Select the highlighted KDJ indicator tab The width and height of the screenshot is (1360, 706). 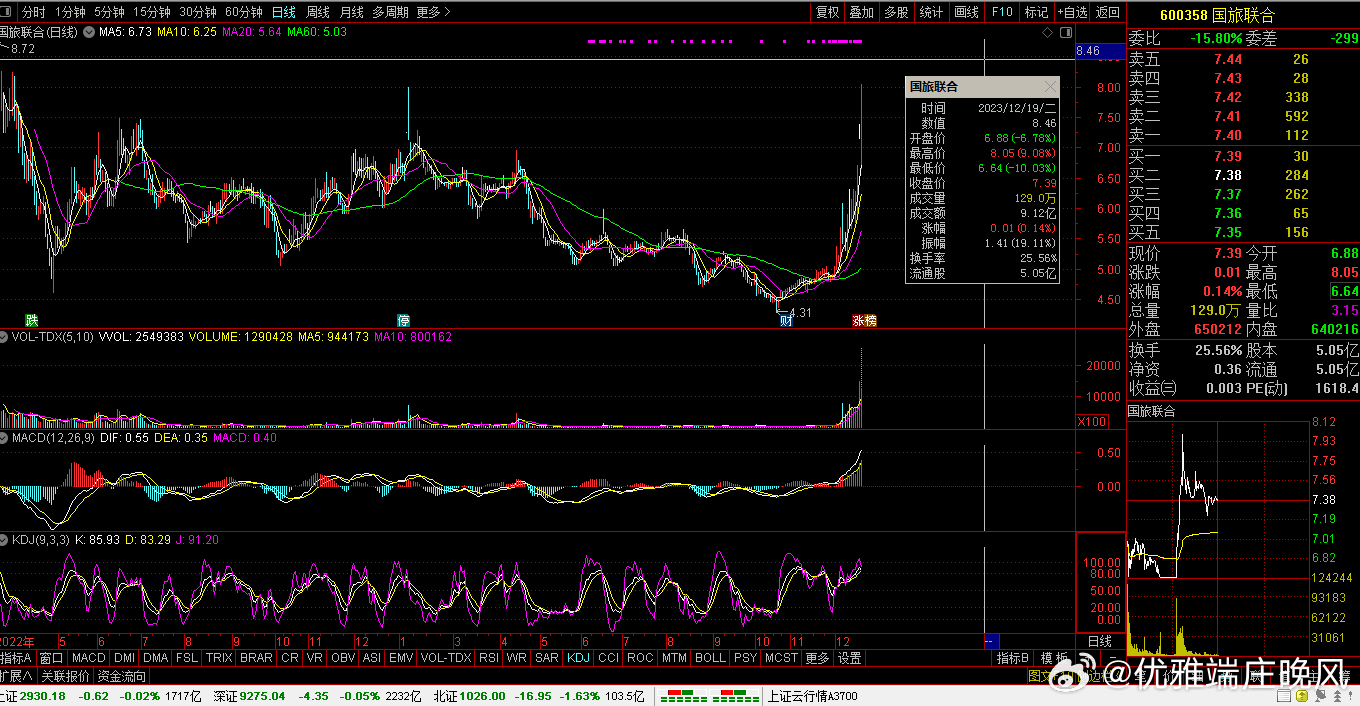(x=579, y=658)
